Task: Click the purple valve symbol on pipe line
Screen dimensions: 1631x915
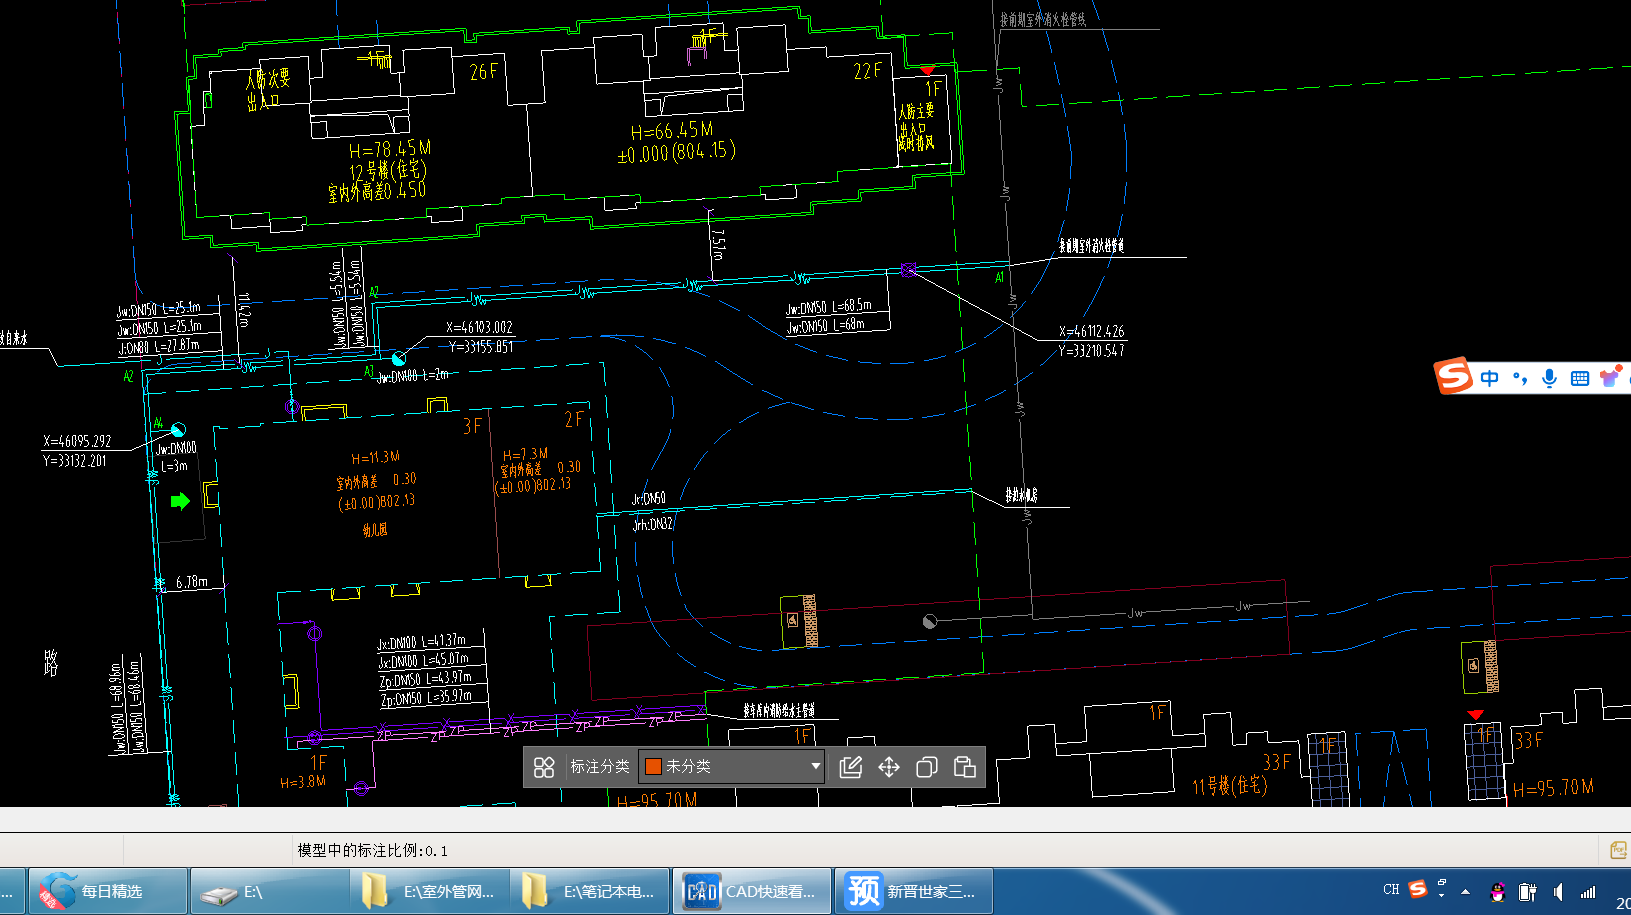Action: pyautogui.click(x=908, y=270)
